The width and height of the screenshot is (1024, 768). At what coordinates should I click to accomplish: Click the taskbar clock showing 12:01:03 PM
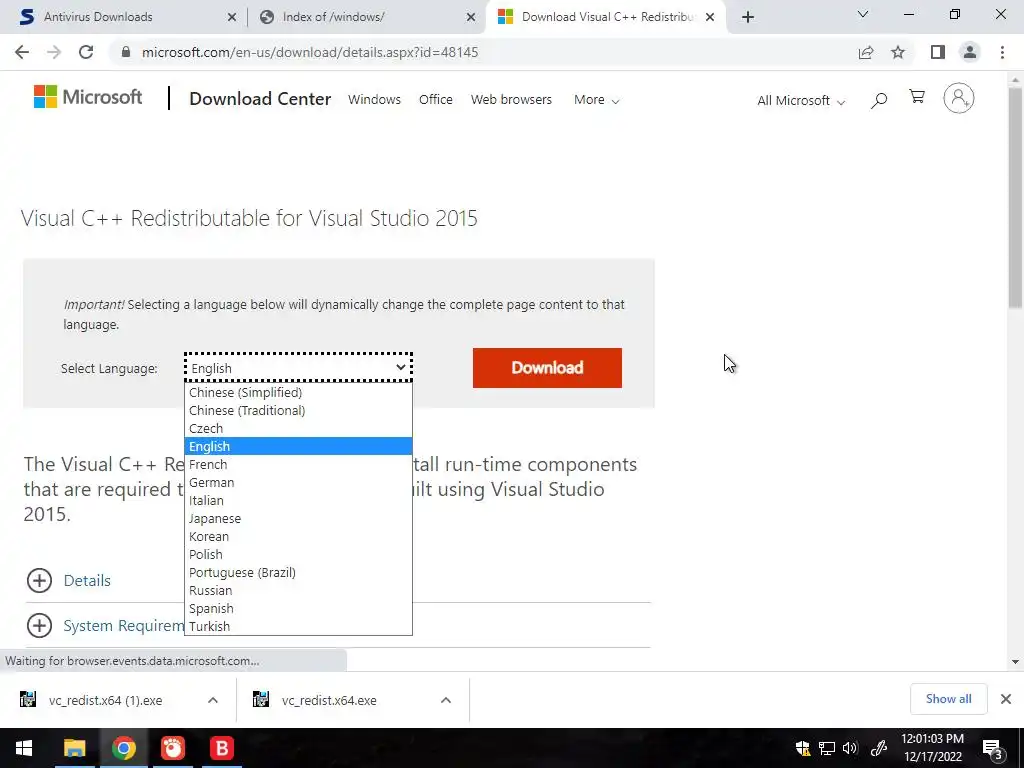[933, 748]
